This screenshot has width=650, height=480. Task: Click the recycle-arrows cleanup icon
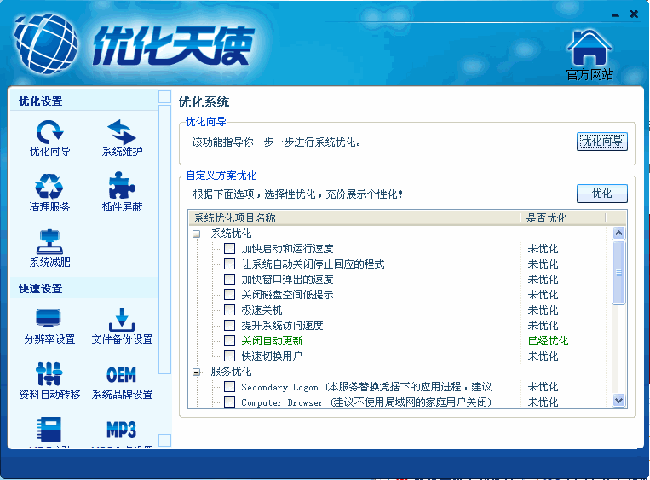pyautogui.click(x=49, y=187)
